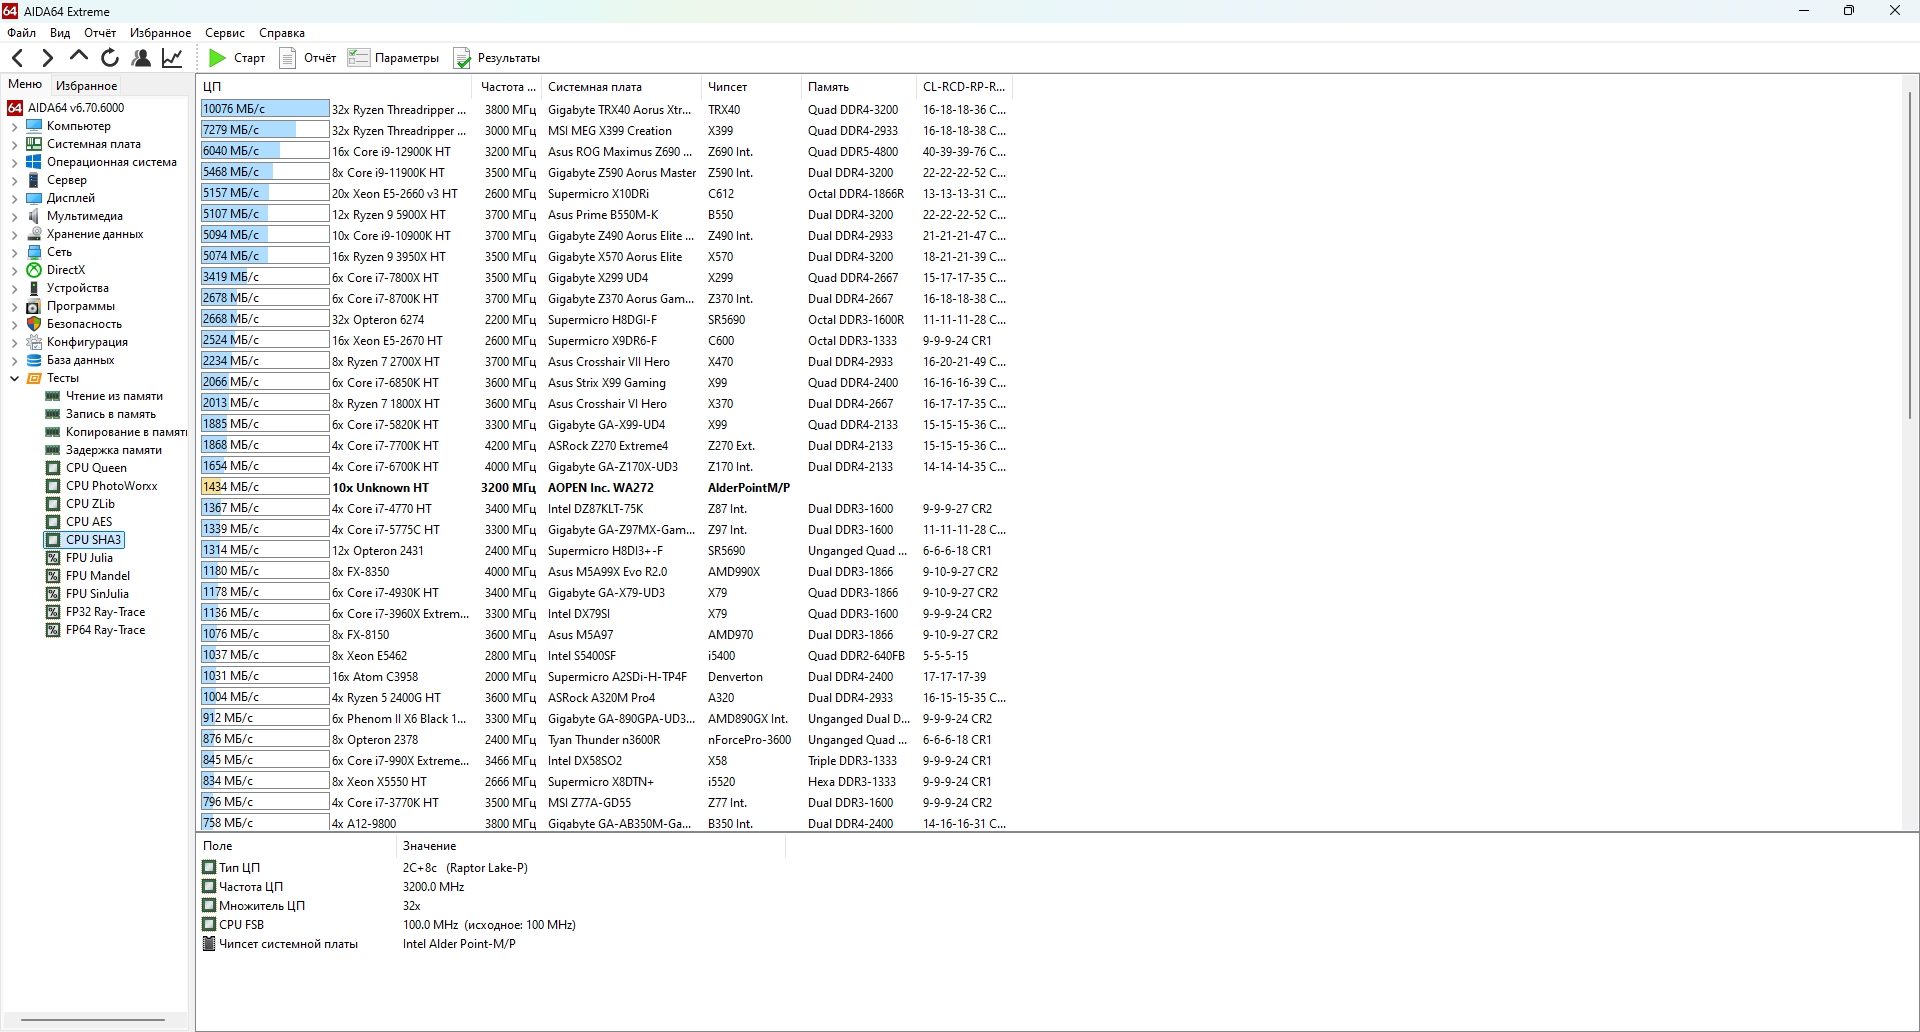
Task: Open the Избранное menu in menu bar
Action: coord(160,33)
